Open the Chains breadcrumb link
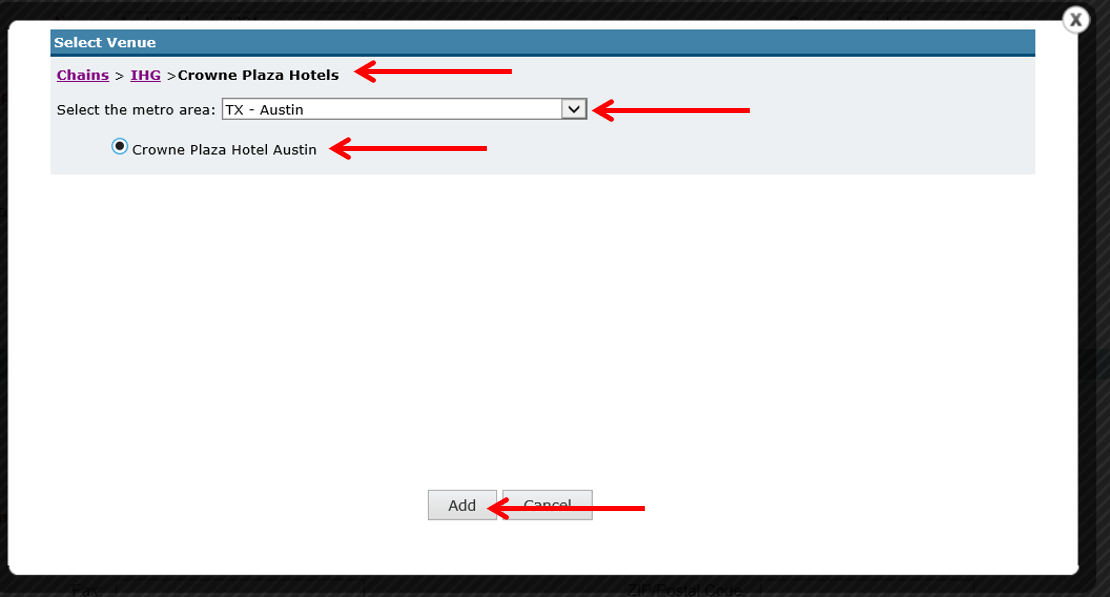This screenshot has width=1110, height=597. click(x=83, y=75)
